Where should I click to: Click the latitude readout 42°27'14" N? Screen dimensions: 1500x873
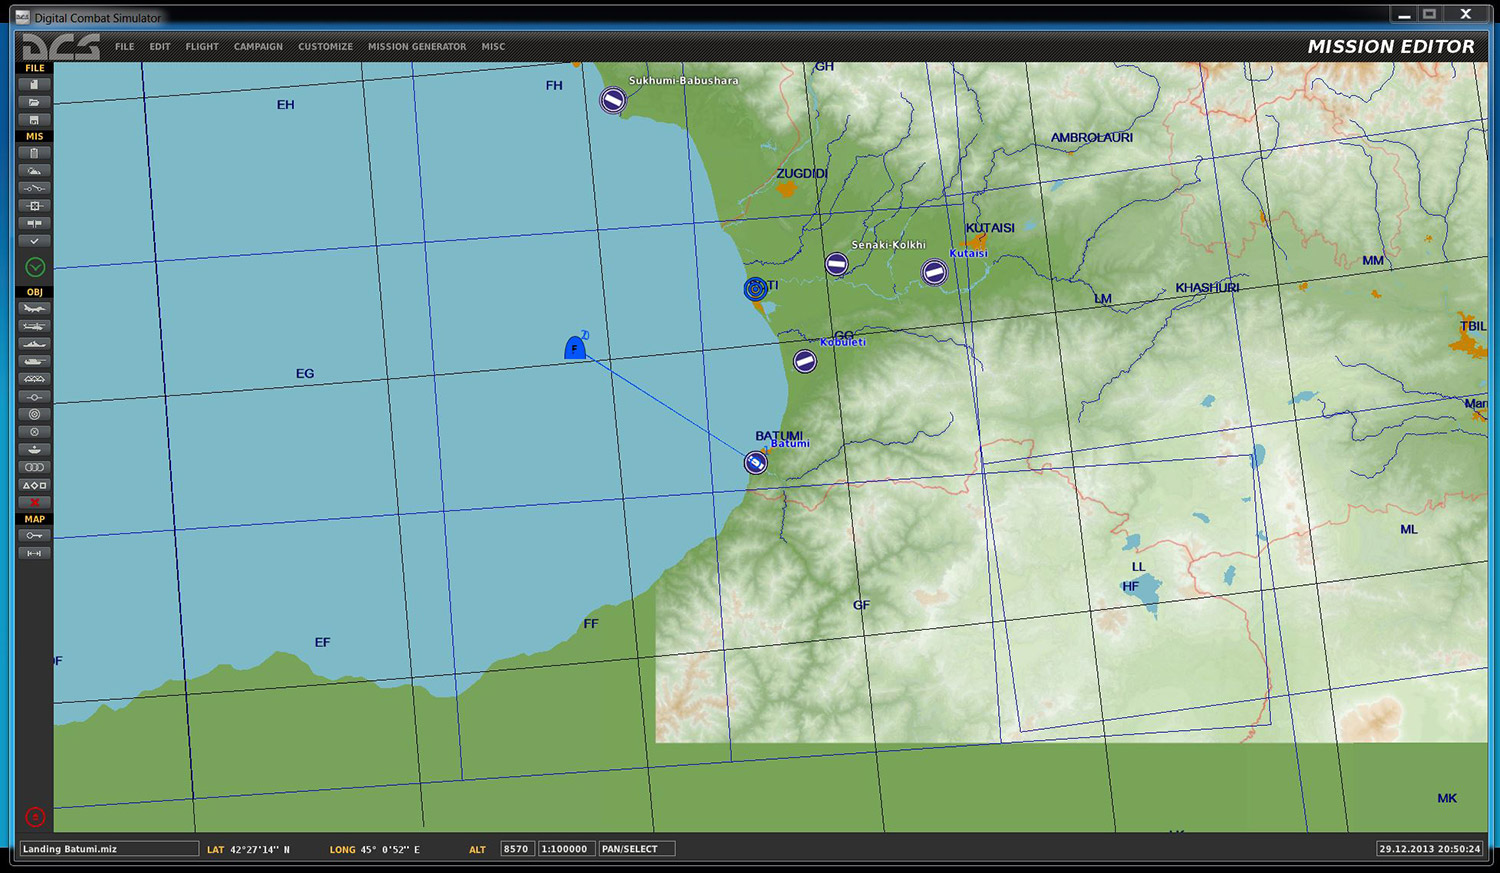tap(260, 850)
